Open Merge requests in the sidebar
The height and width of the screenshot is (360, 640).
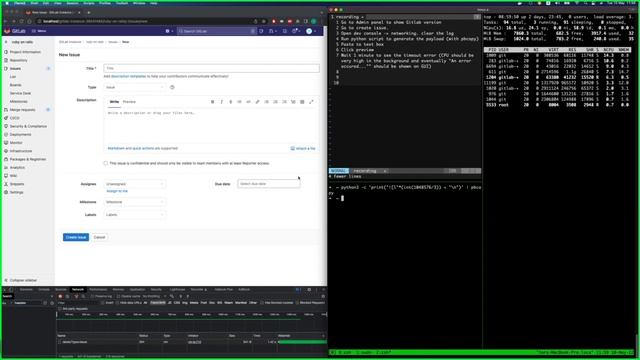22,110
